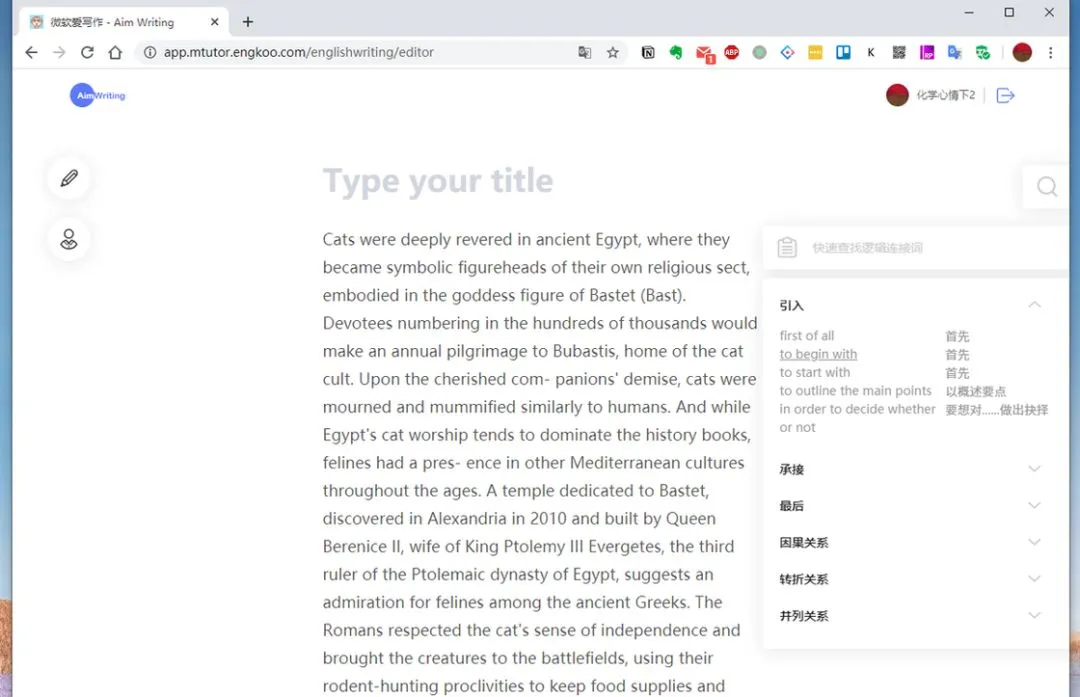Click the green shield extension icon
Image resolution: width=1080 pixels, height=697 pixels.
pyautogui.click(x=983, y=52)
